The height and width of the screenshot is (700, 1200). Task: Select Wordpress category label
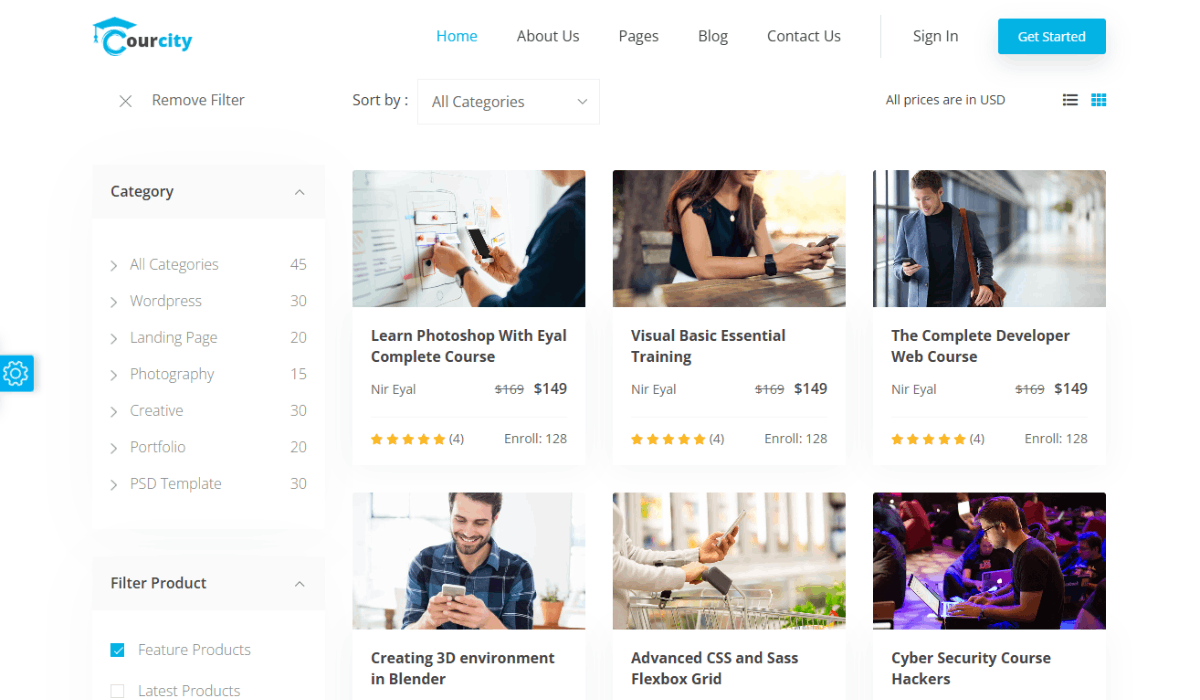(x=166, y=301)
